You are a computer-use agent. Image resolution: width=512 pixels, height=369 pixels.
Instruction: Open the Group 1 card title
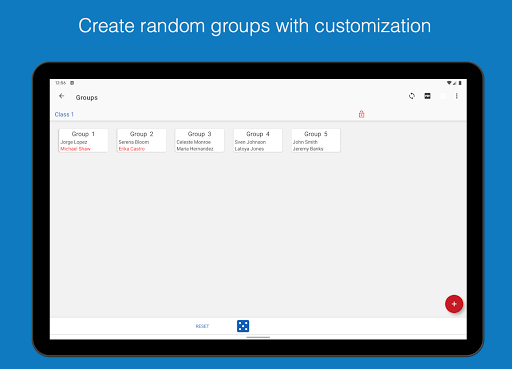83,134
